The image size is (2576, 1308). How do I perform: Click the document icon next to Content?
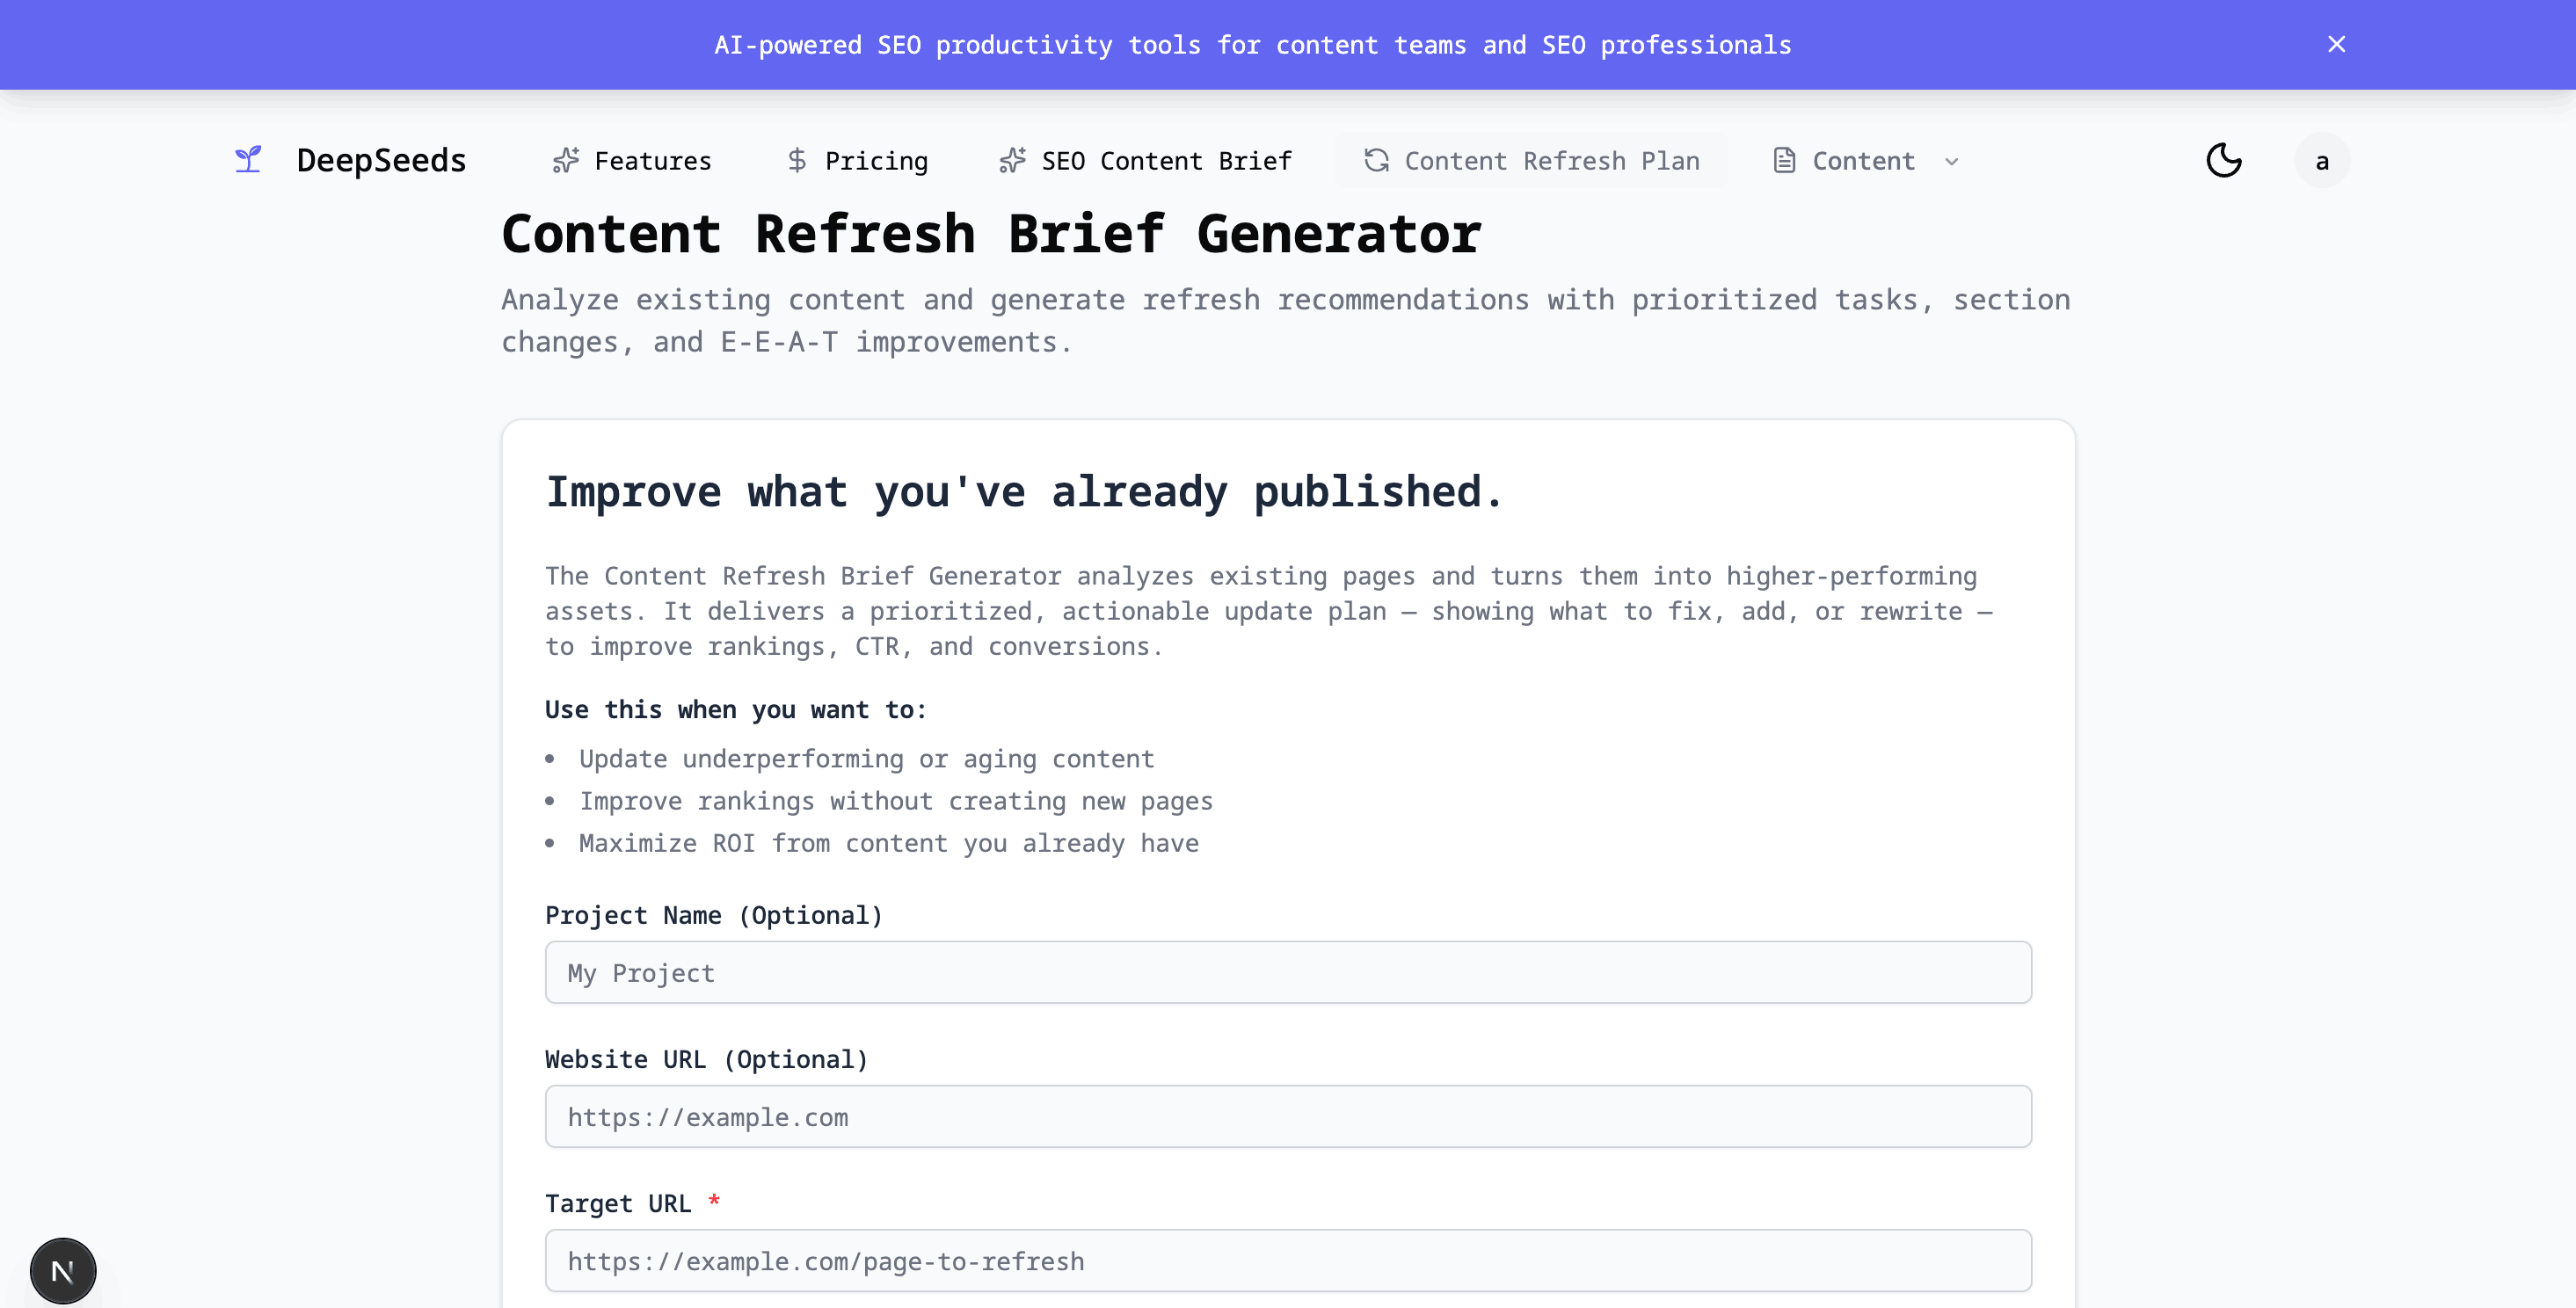[1784, 161]
